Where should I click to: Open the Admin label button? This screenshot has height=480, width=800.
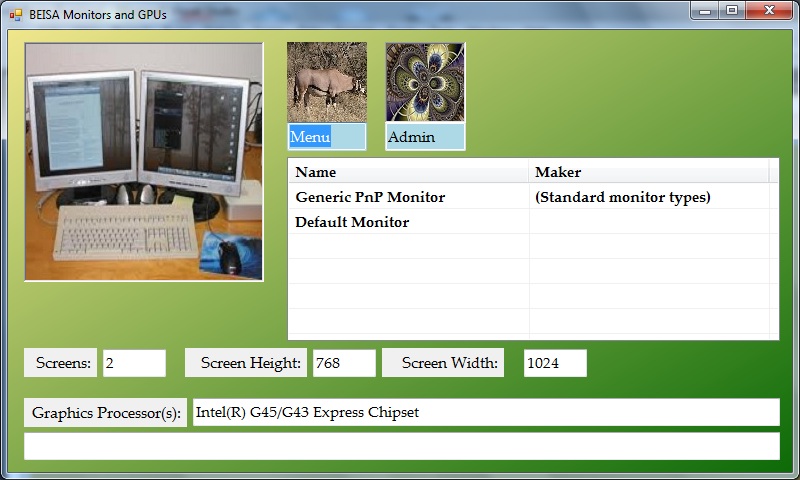[x=425, y=137]
